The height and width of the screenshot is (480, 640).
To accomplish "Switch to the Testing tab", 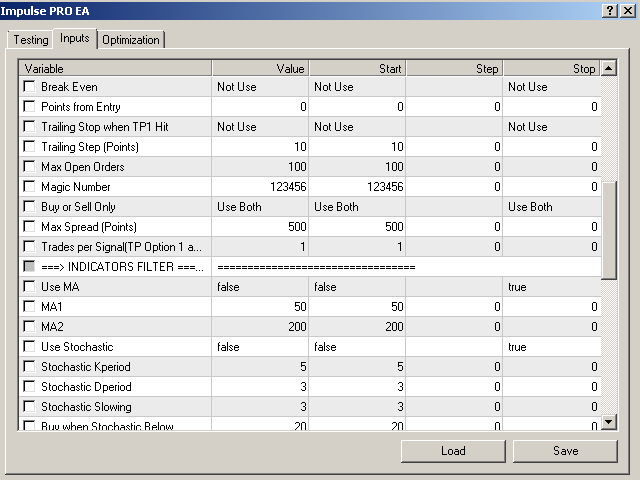I will 31,40.
